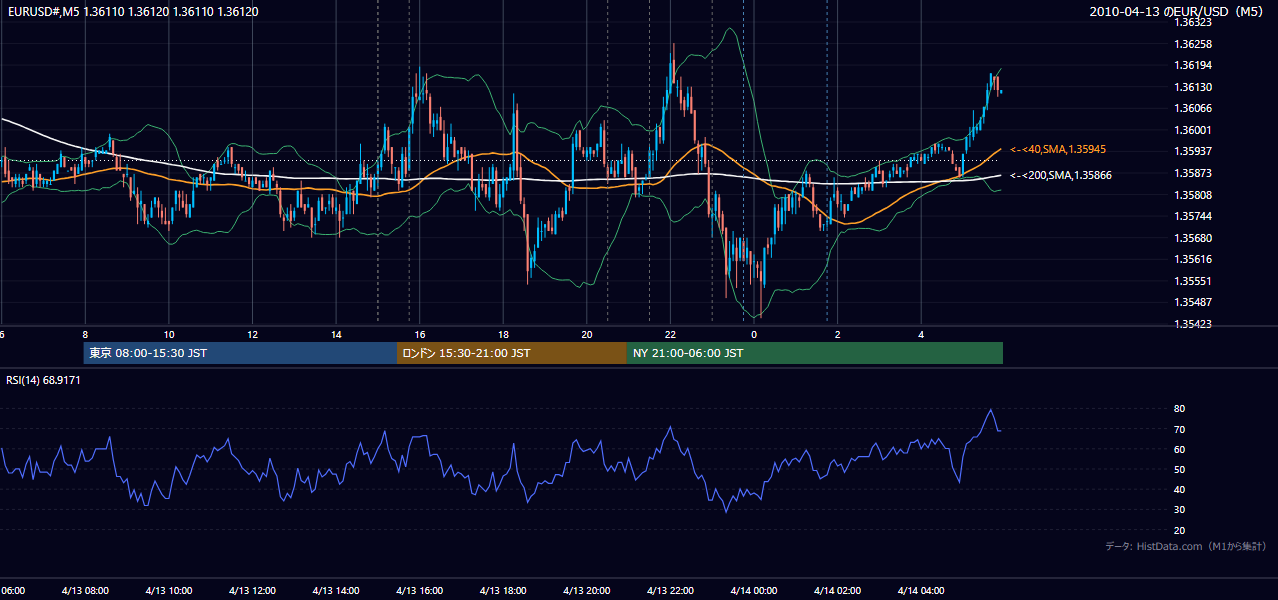Click price level 1.36130 on the axis

[1193, 87]
